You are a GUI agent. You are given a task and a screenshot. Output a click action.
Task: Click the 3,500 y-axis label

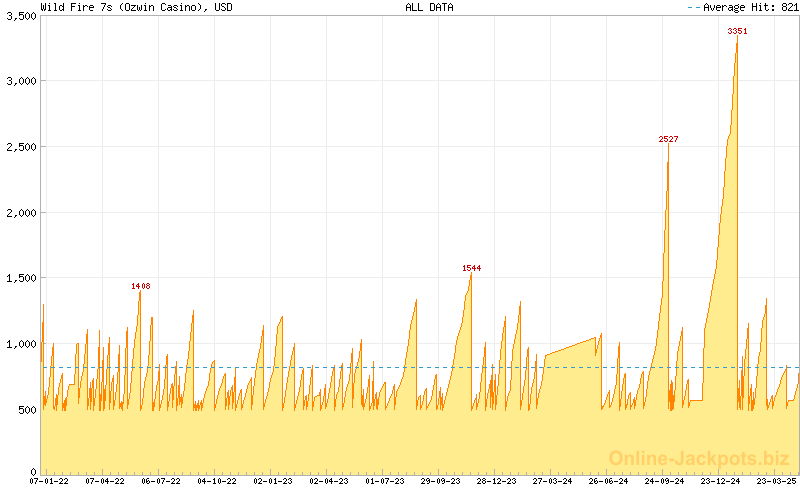pos(20,15)
